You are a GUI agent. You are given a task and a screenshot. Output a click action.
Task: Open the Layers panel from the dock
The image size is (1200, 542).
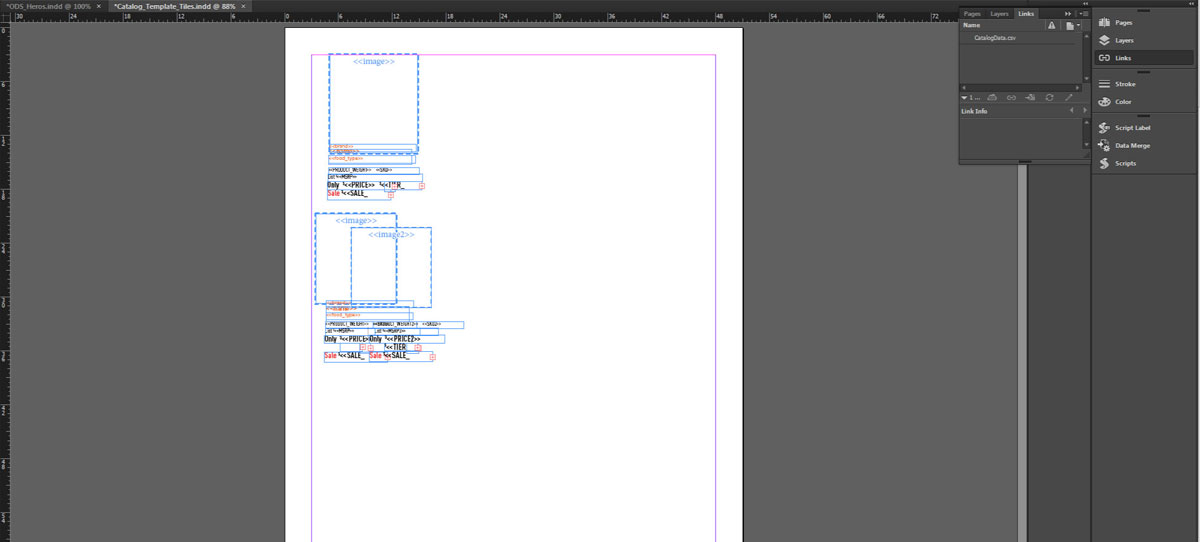(1143, 40)
